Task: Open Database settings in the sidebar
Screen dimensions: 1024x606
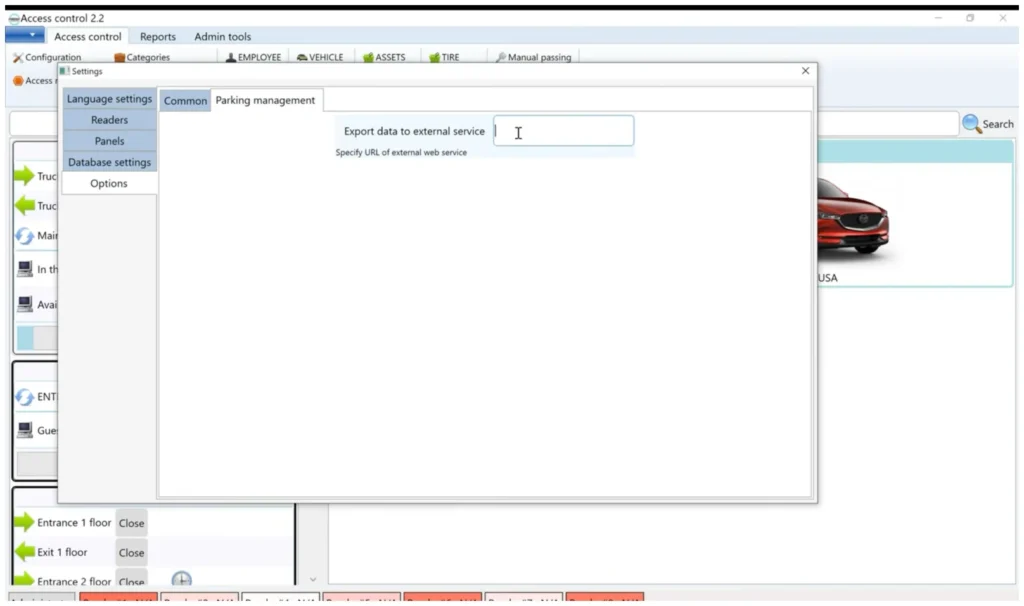Action: click(x=109, y=162)
